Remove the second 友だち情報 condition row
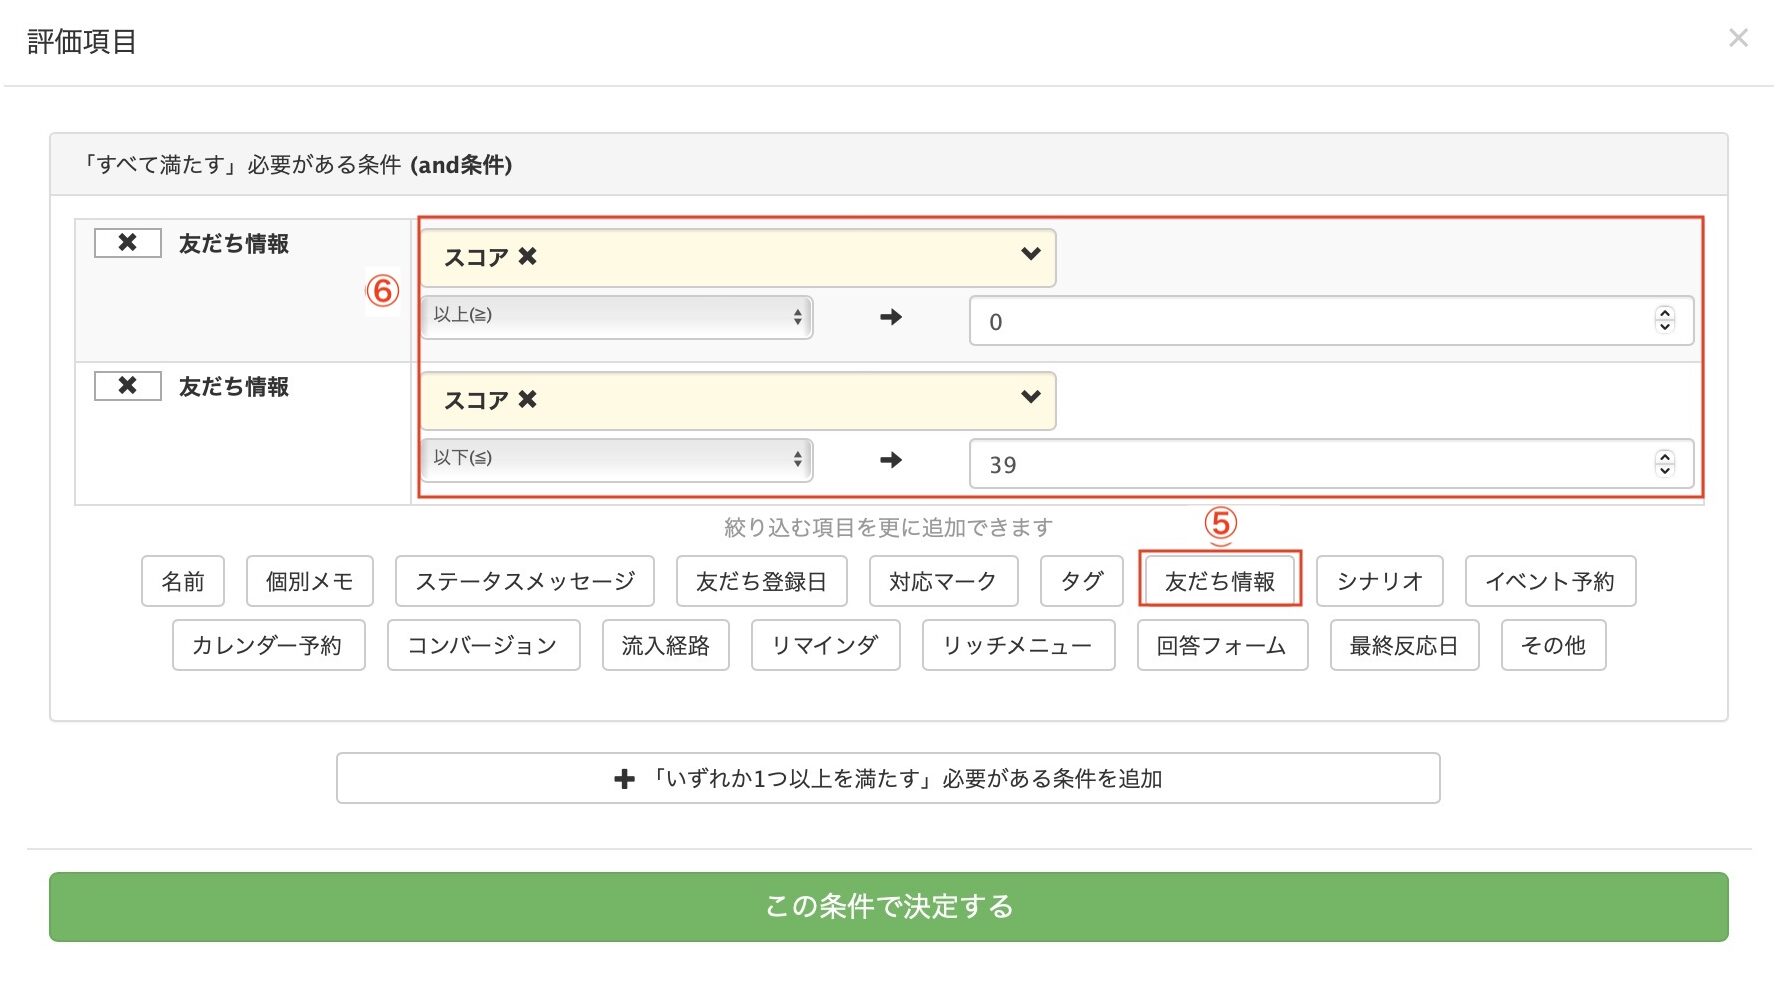This screenshot has width=1778, height=988. click(127, 386)
